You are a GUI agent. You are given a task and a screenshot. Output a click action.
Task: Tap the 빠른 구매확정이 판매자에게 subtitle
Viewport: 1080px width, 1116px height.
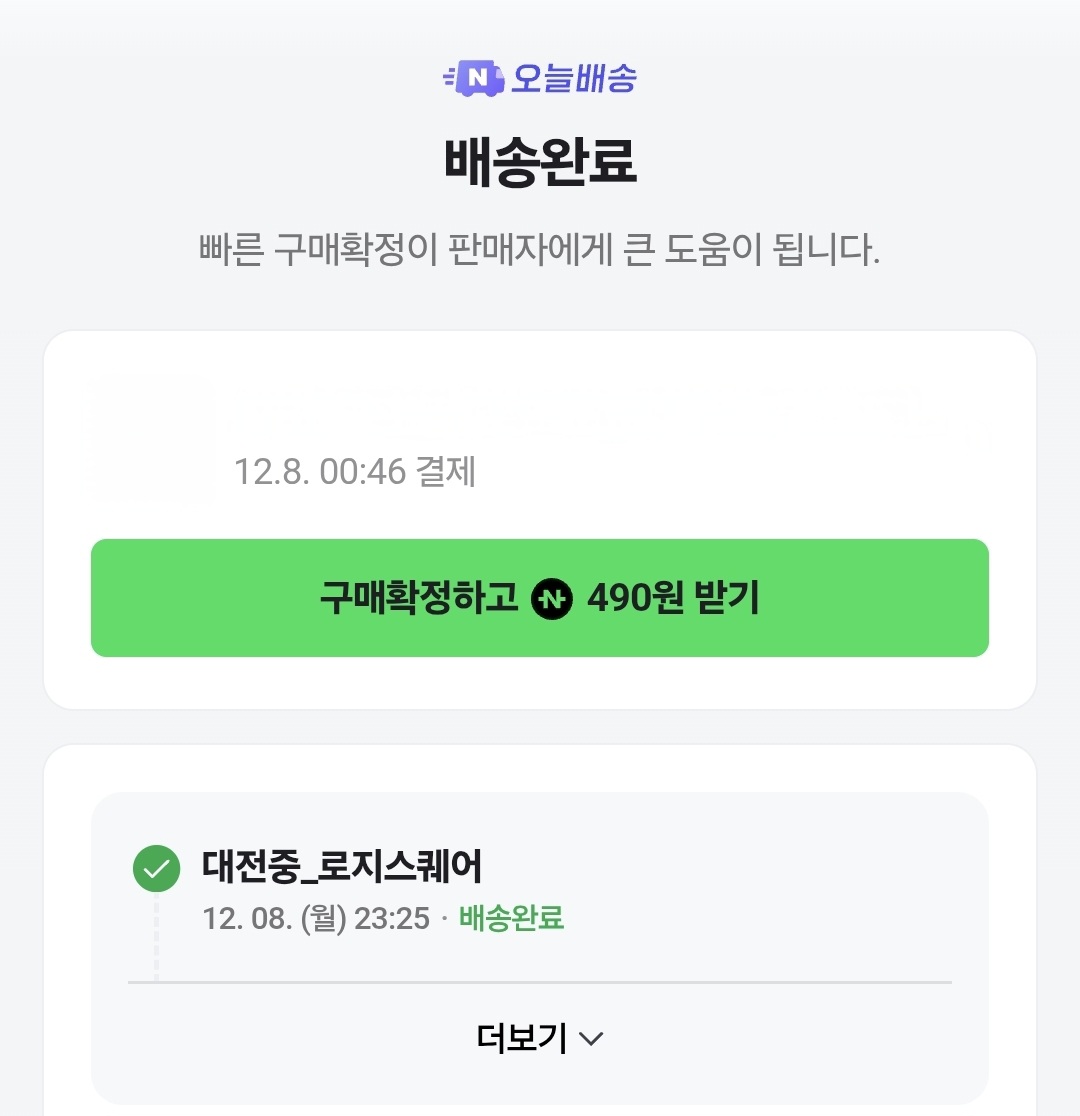click(540, 250)
